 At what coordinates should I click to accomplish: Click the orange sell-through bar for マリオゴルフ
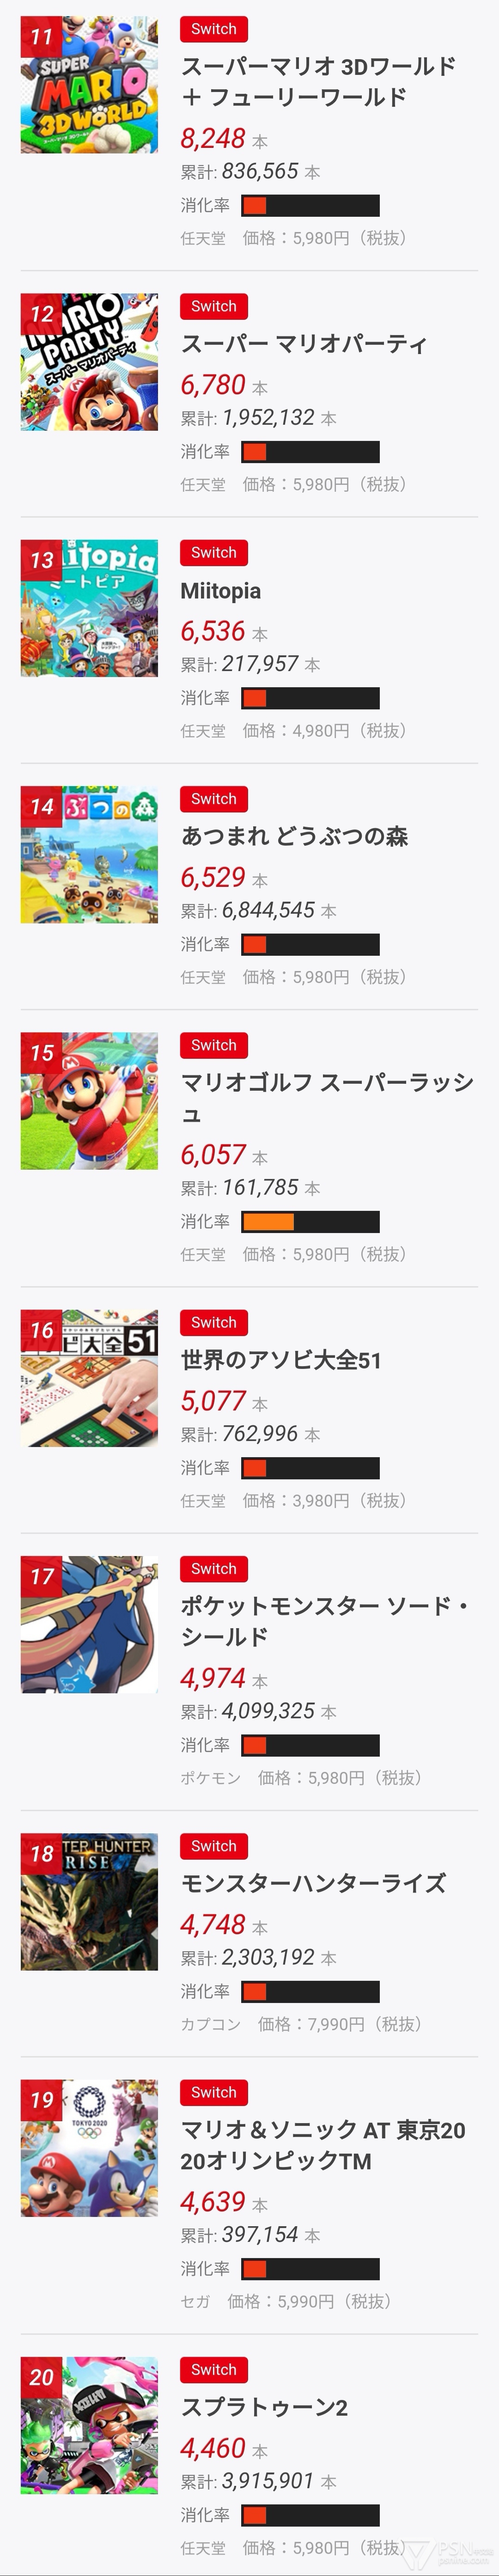pos(310,1221)
